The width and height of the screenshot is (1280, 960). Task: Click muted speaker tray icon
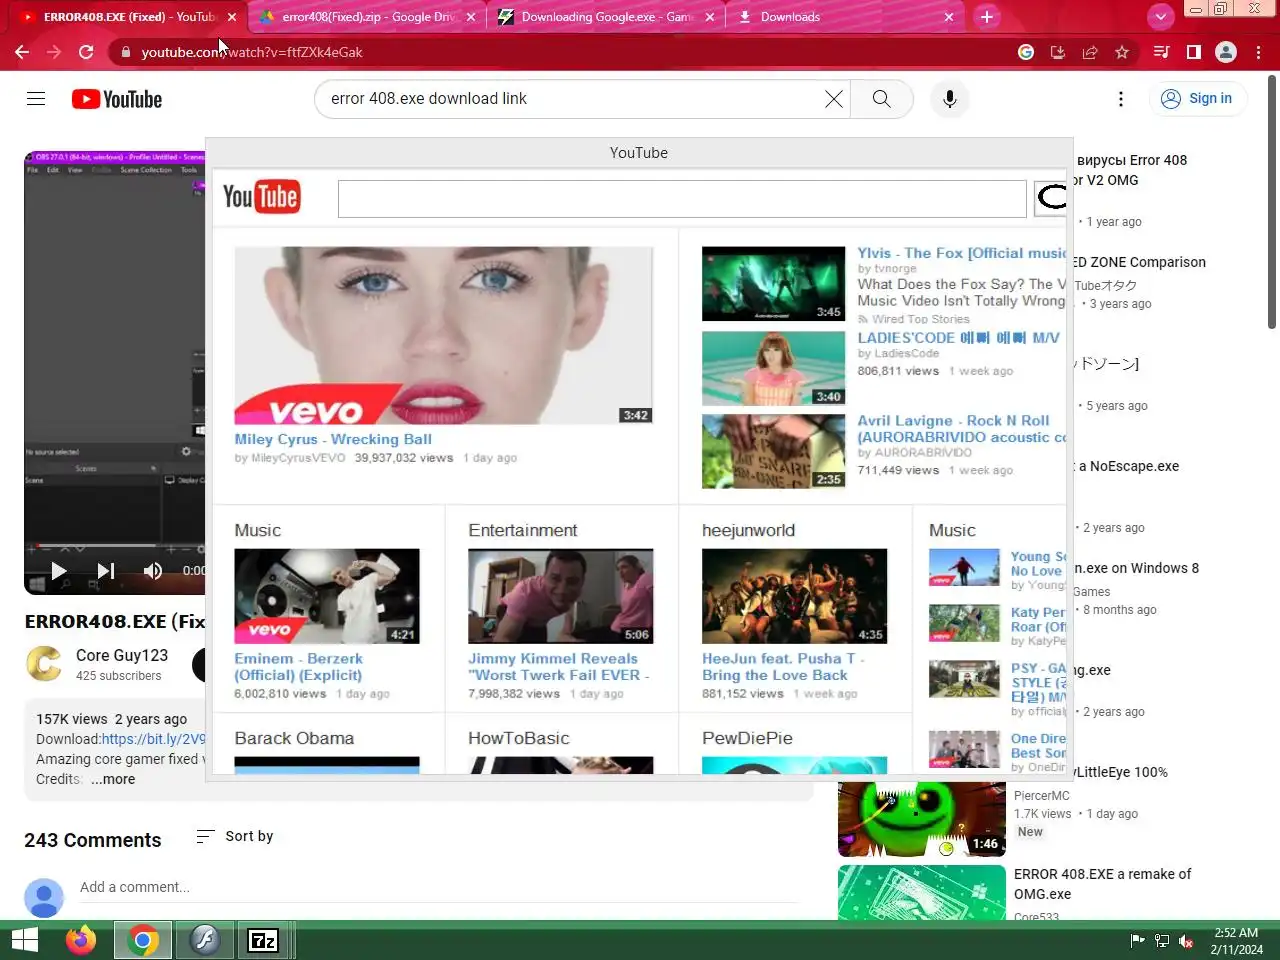pyautogui.click(x=1186, y=940)
